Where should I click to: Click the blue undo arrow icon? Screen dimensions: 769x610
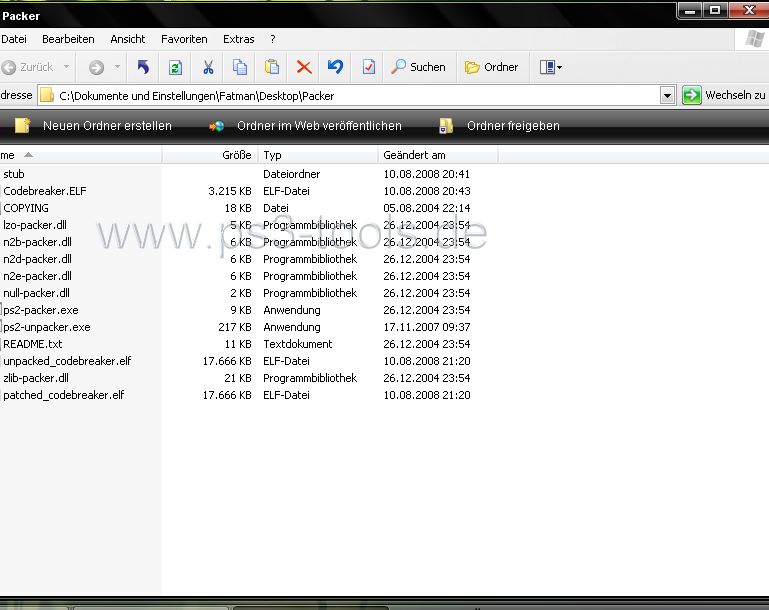coord(335,67)
